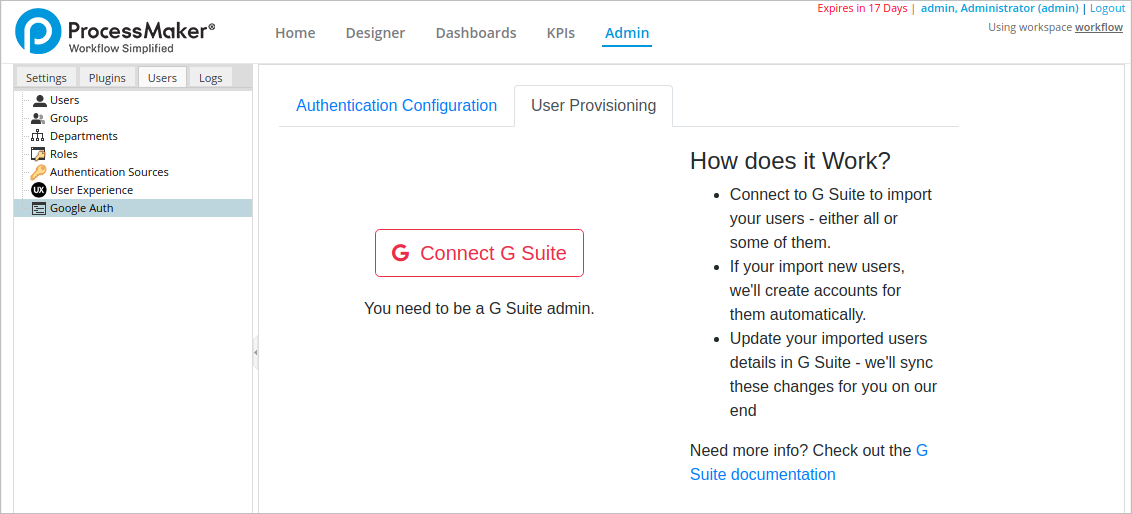The width and height of the screenshot is (1132, 514).
Task: Open the Dashboards menu
Action: coord(476,33)
